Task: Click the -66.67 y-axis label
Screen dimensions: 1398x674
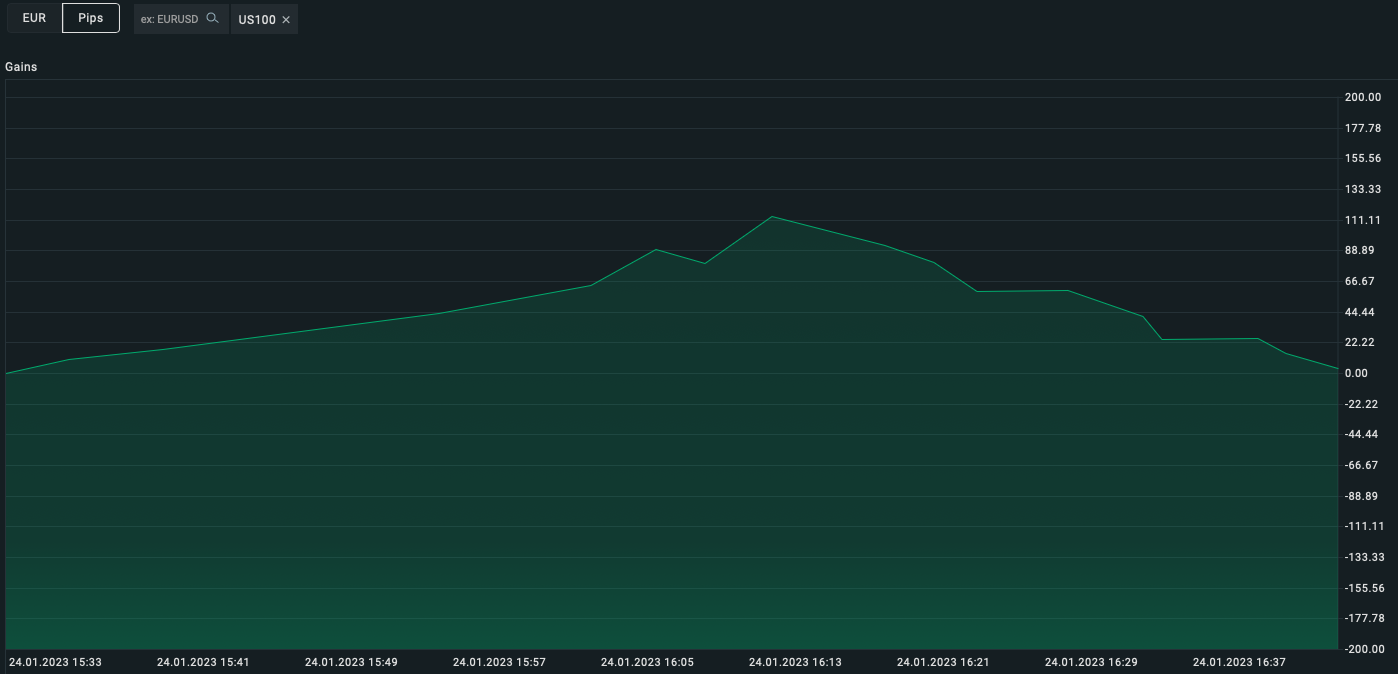Action: tap(1361, 465)
